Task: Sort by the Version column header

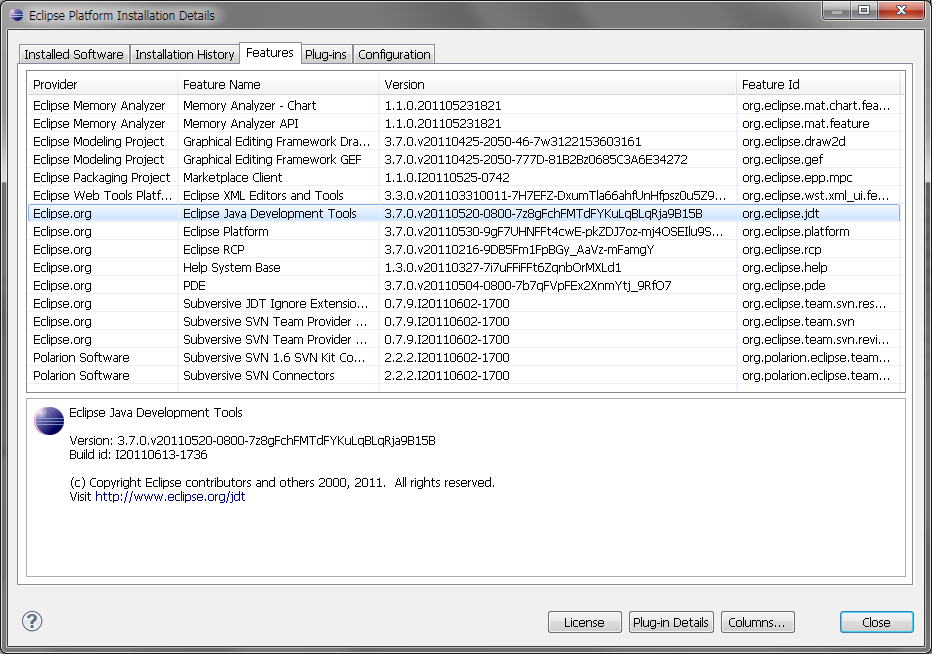Action: [558, 84]
